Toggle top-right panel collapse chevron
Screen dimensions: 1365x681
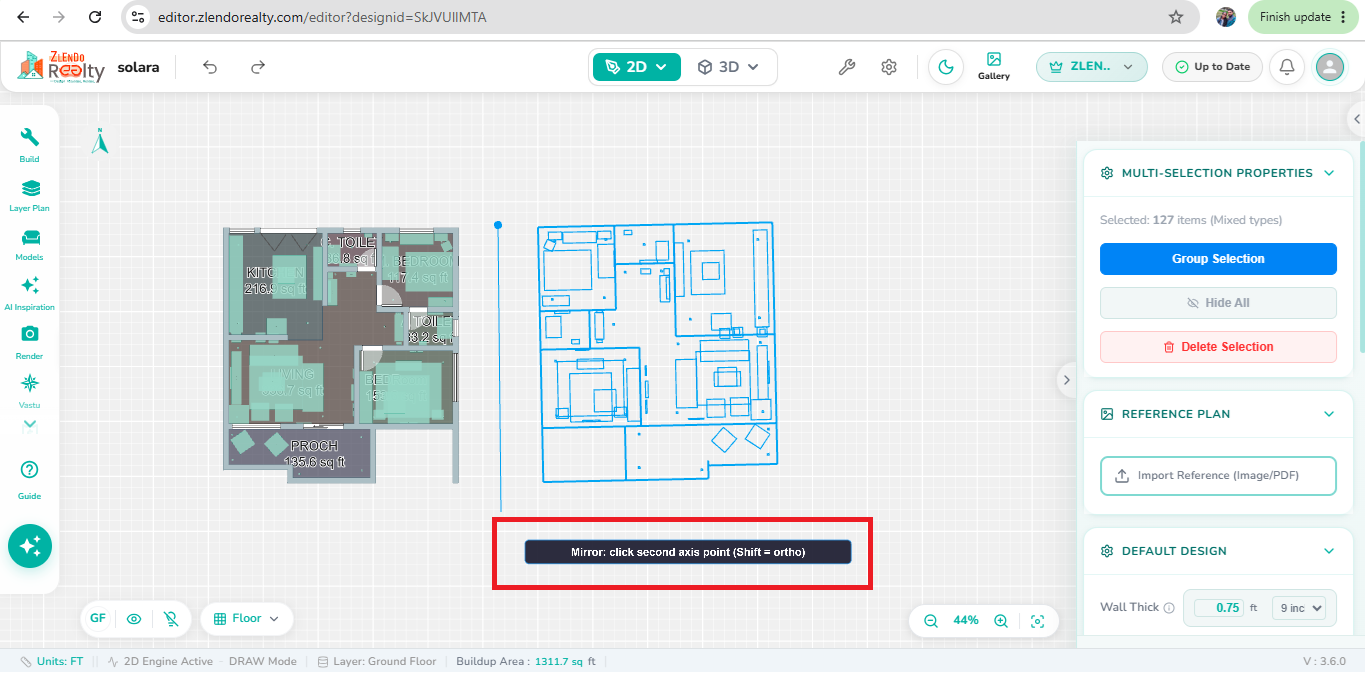(x=1356, y=118)
